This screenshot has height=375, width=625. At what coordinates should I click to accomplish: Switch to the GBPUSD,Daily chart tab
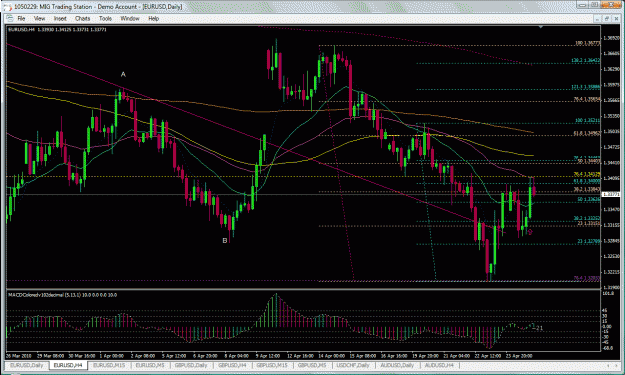click(x=191, y=365)
